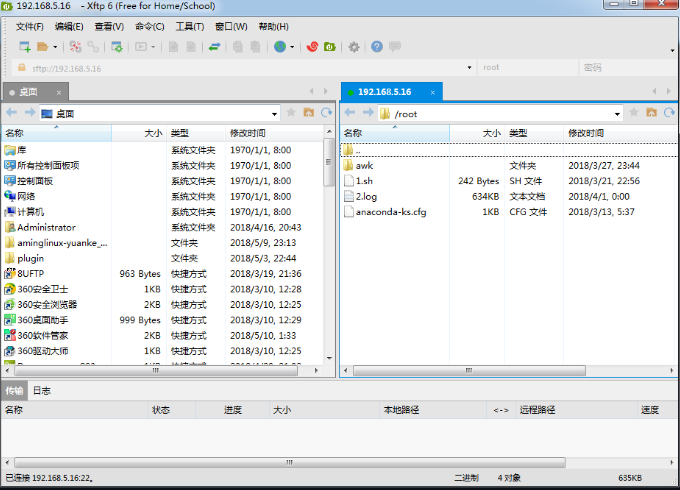
Task: Click the green session properties toolbar icon
Action: [117, 46]
